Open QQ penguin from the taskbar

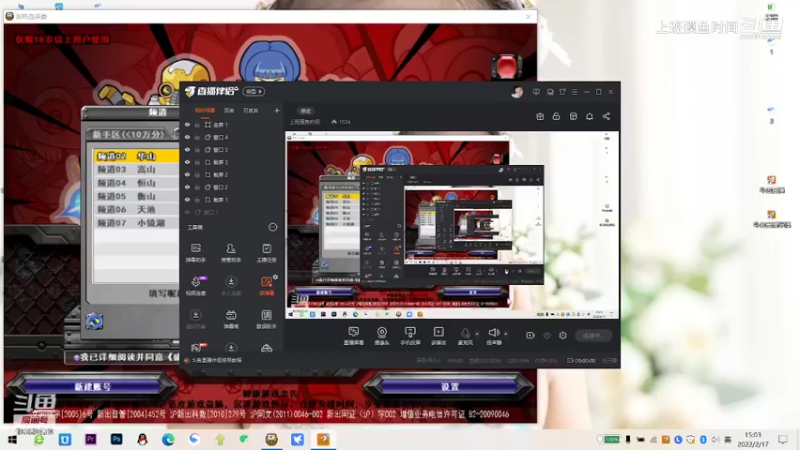pyautogui.click(x=142, y=439)
